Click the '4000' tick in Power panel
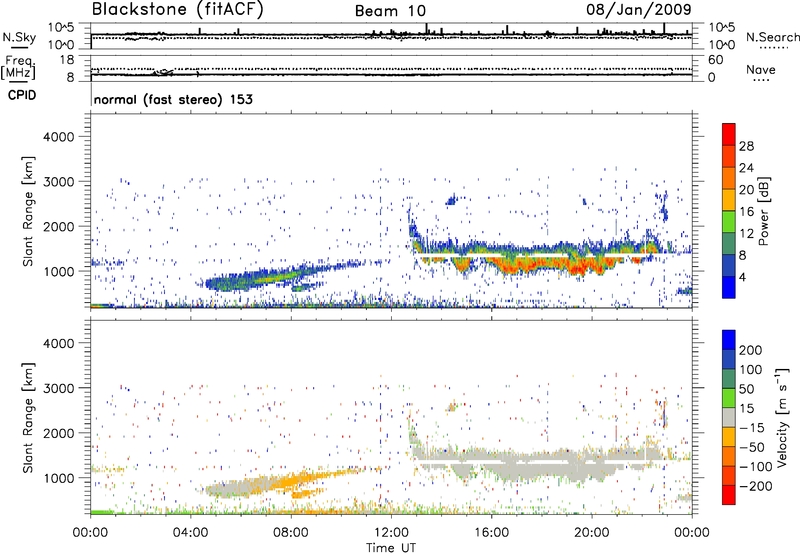 [59, 137]
